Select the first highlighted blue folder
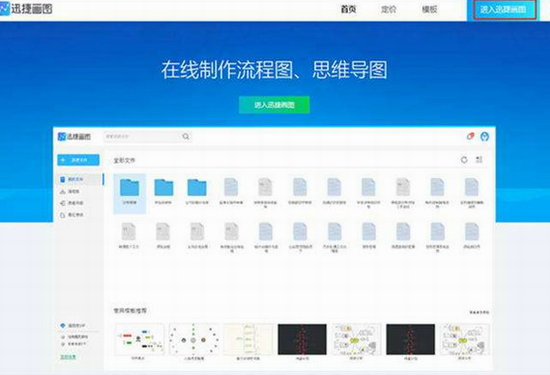This screenshot has height=375, width=550. tap(129, 194)
